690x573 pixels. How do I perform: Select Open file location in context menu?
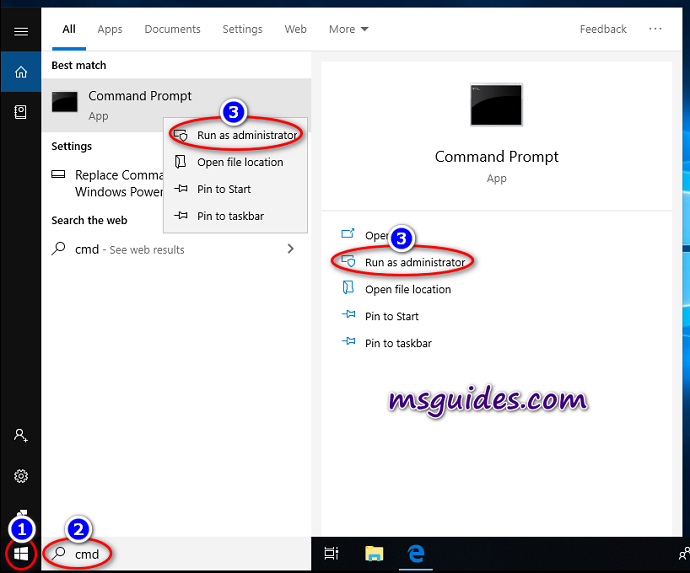[x=240, y=162]
